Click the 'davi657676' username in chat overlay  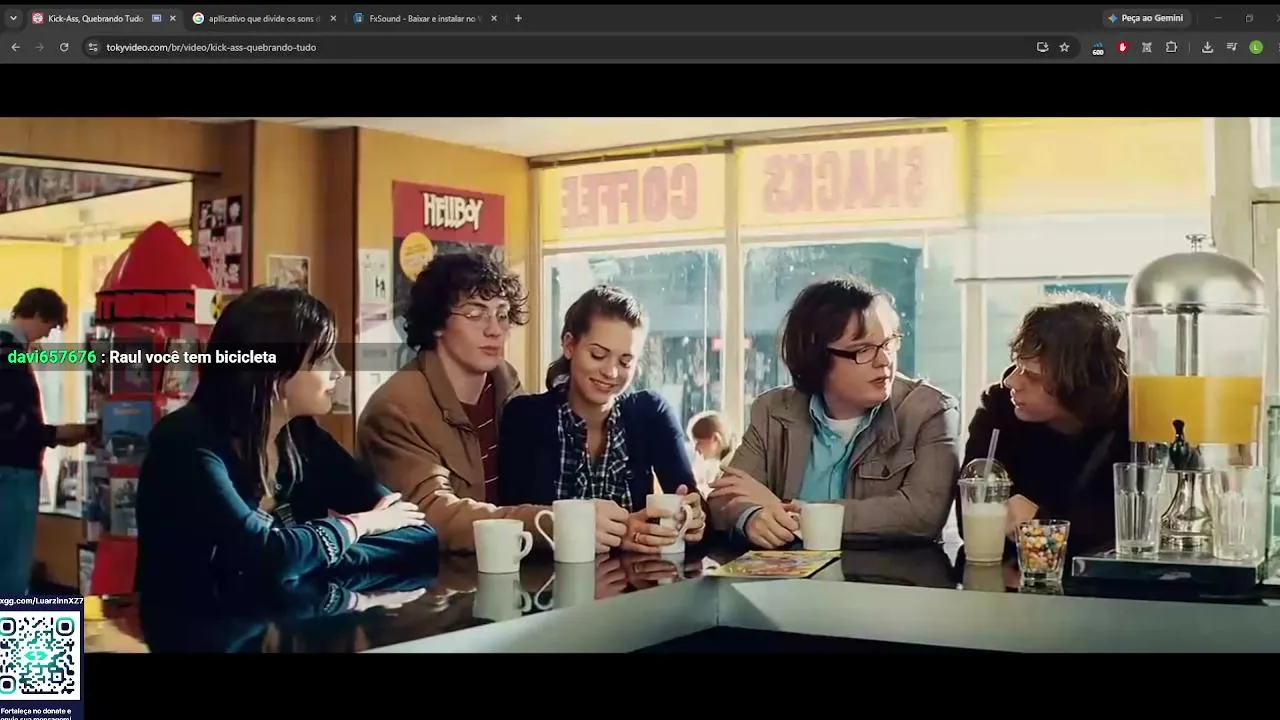tap(52, 357)
